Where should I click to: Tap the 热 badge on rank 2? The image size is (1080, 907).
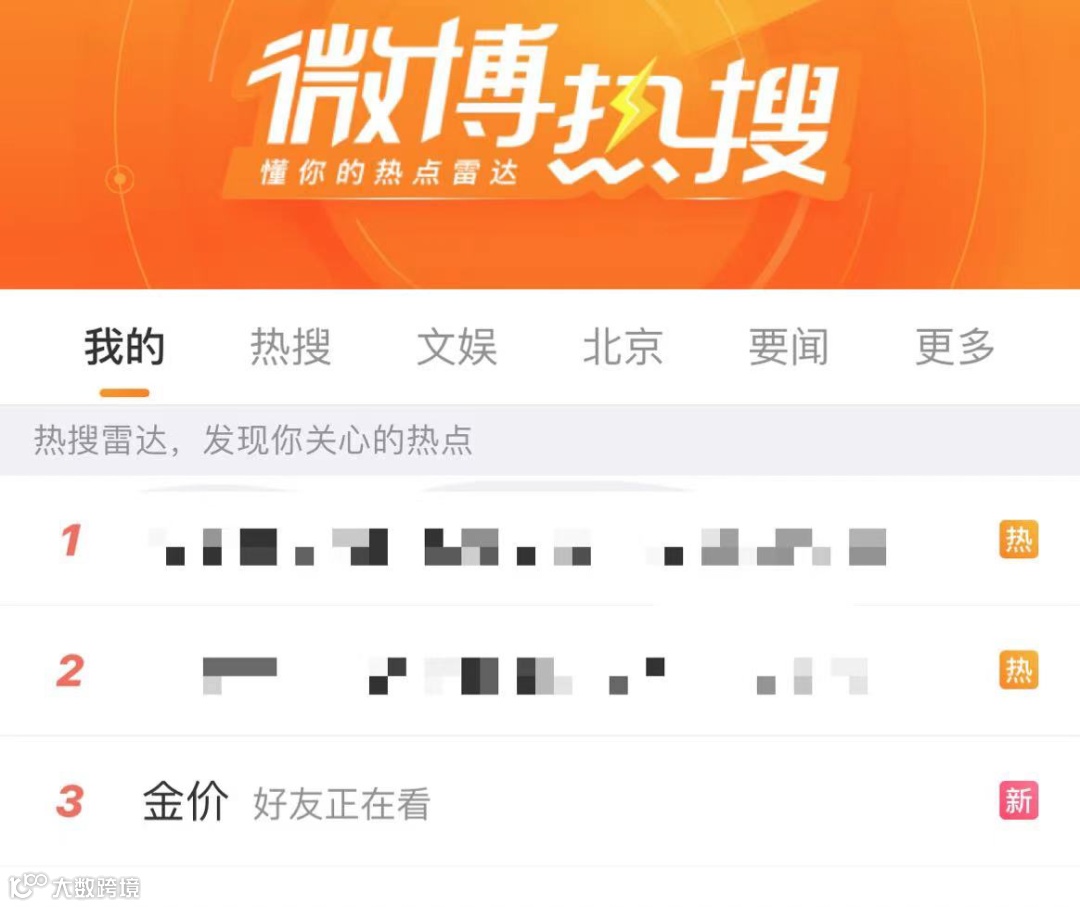pos(1019,669)
